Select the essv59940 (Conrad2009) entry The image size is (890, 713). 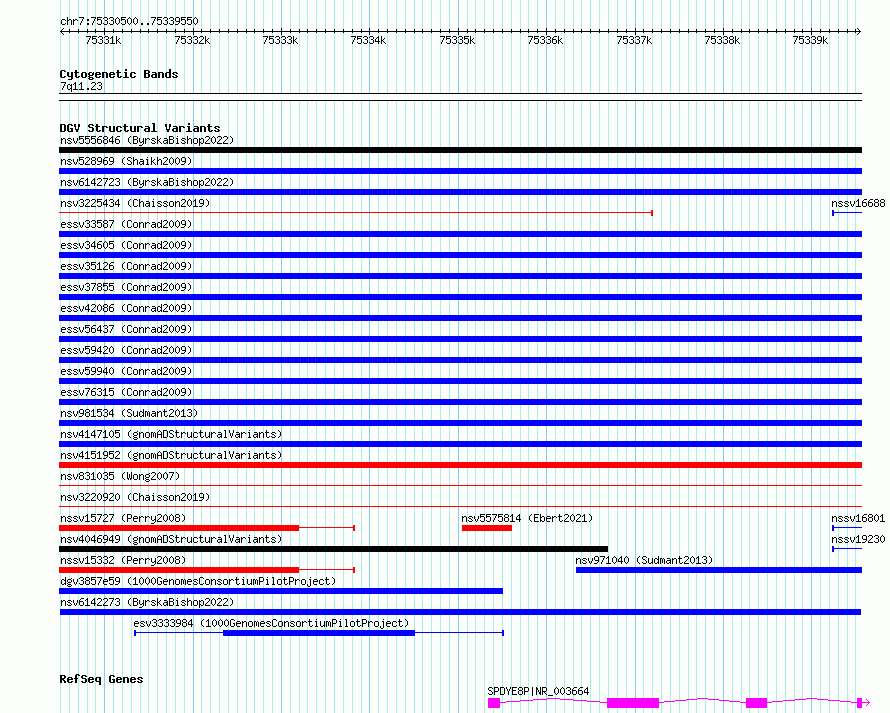point(126,371)
